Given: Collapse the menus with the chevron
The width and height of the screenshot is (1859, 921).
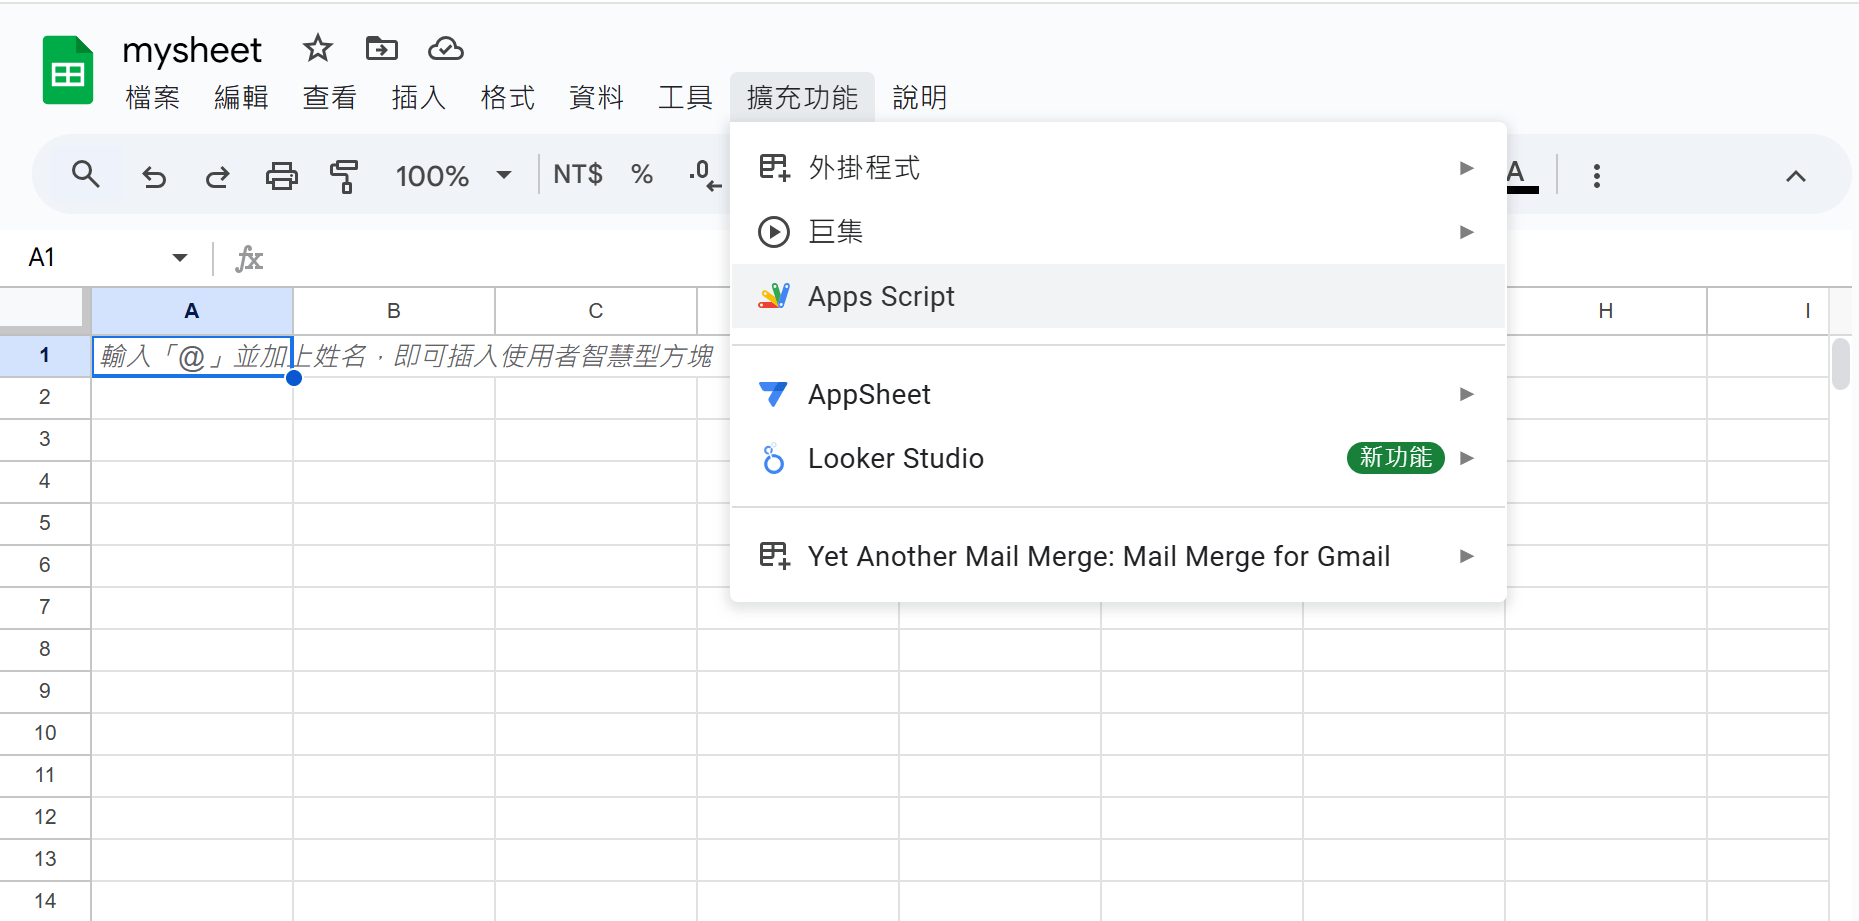Looking at the screenshot, I should pos(1795,176).
